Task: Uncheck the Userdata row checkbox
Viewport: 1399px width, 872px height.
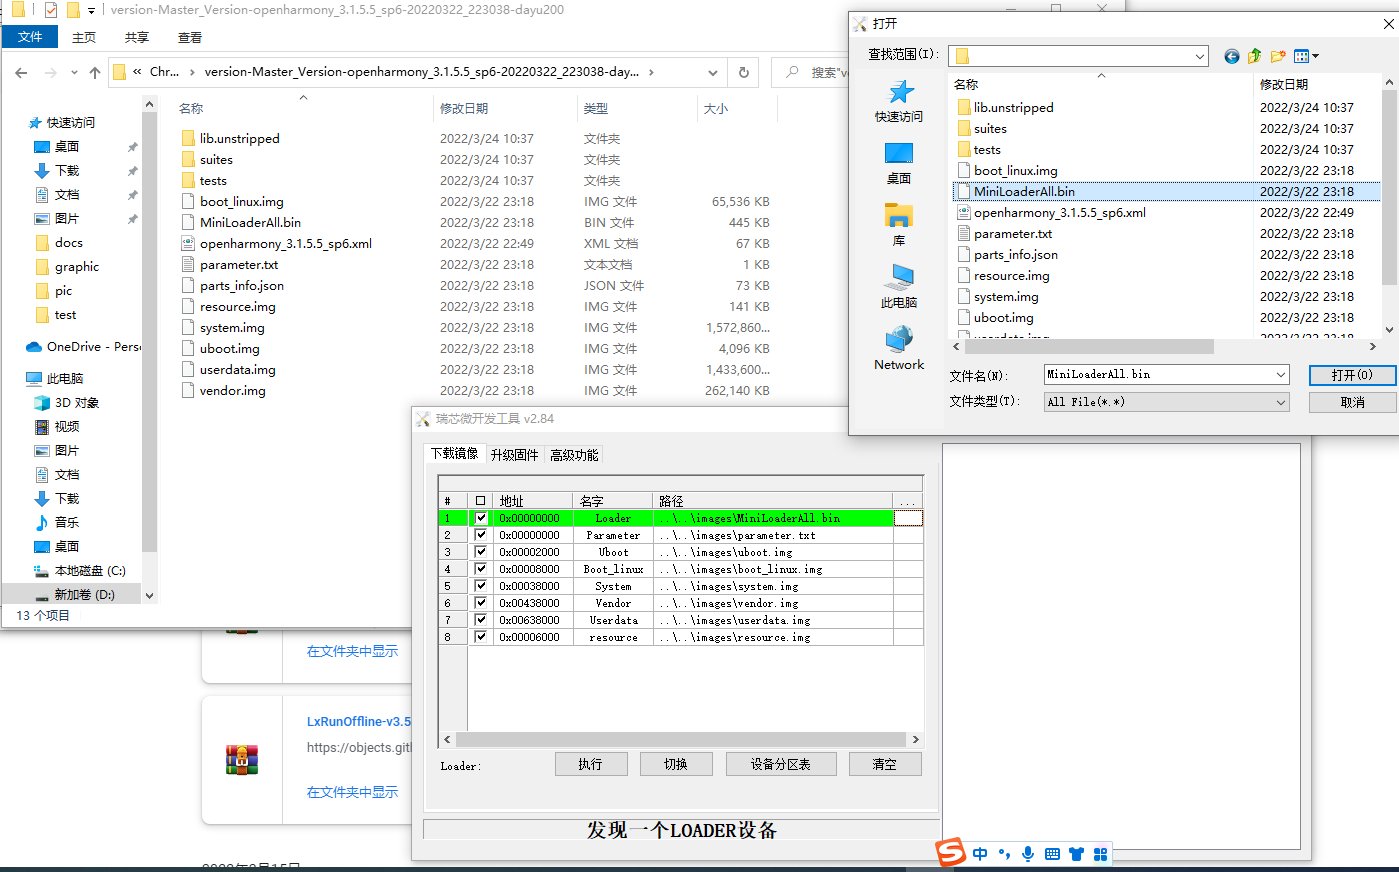Action: (481, 620)
